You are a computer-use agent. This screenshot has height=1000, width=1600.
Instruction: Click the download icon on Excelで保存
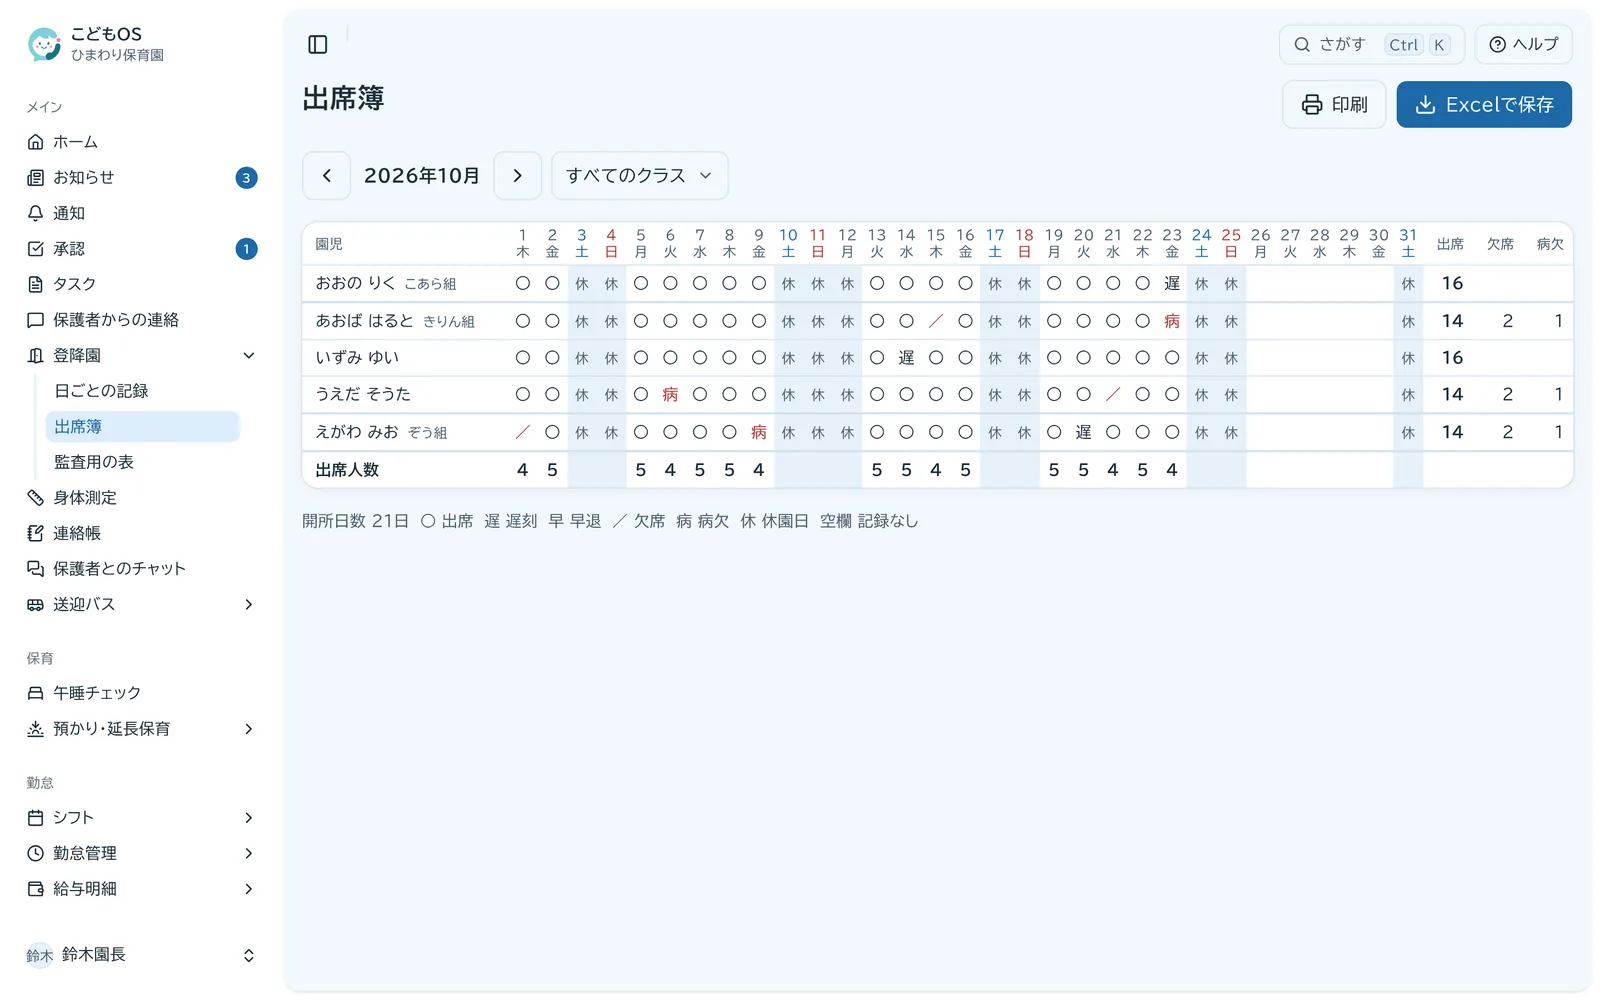coord(1426,105)
